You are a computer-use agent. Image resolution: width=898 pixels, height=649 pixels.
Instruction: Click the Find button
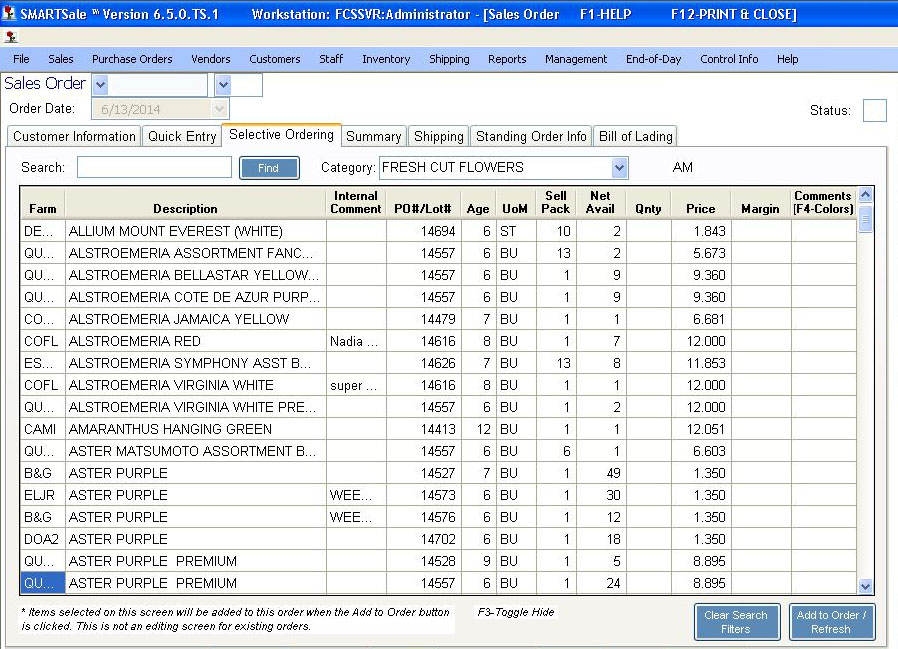(x=269, y=168)
